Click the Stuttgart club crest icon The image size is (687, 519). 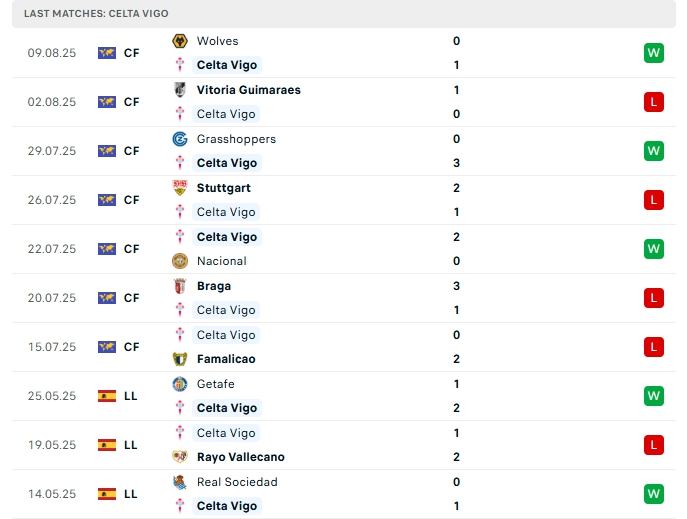click(180, 188)
